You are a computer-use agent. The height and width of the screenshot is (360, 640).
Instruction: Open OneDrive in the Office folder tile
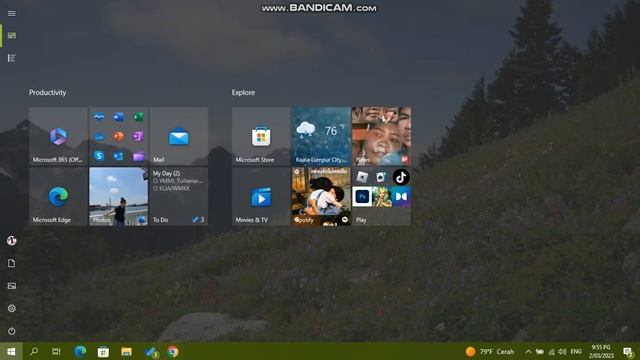pos(98,136)
